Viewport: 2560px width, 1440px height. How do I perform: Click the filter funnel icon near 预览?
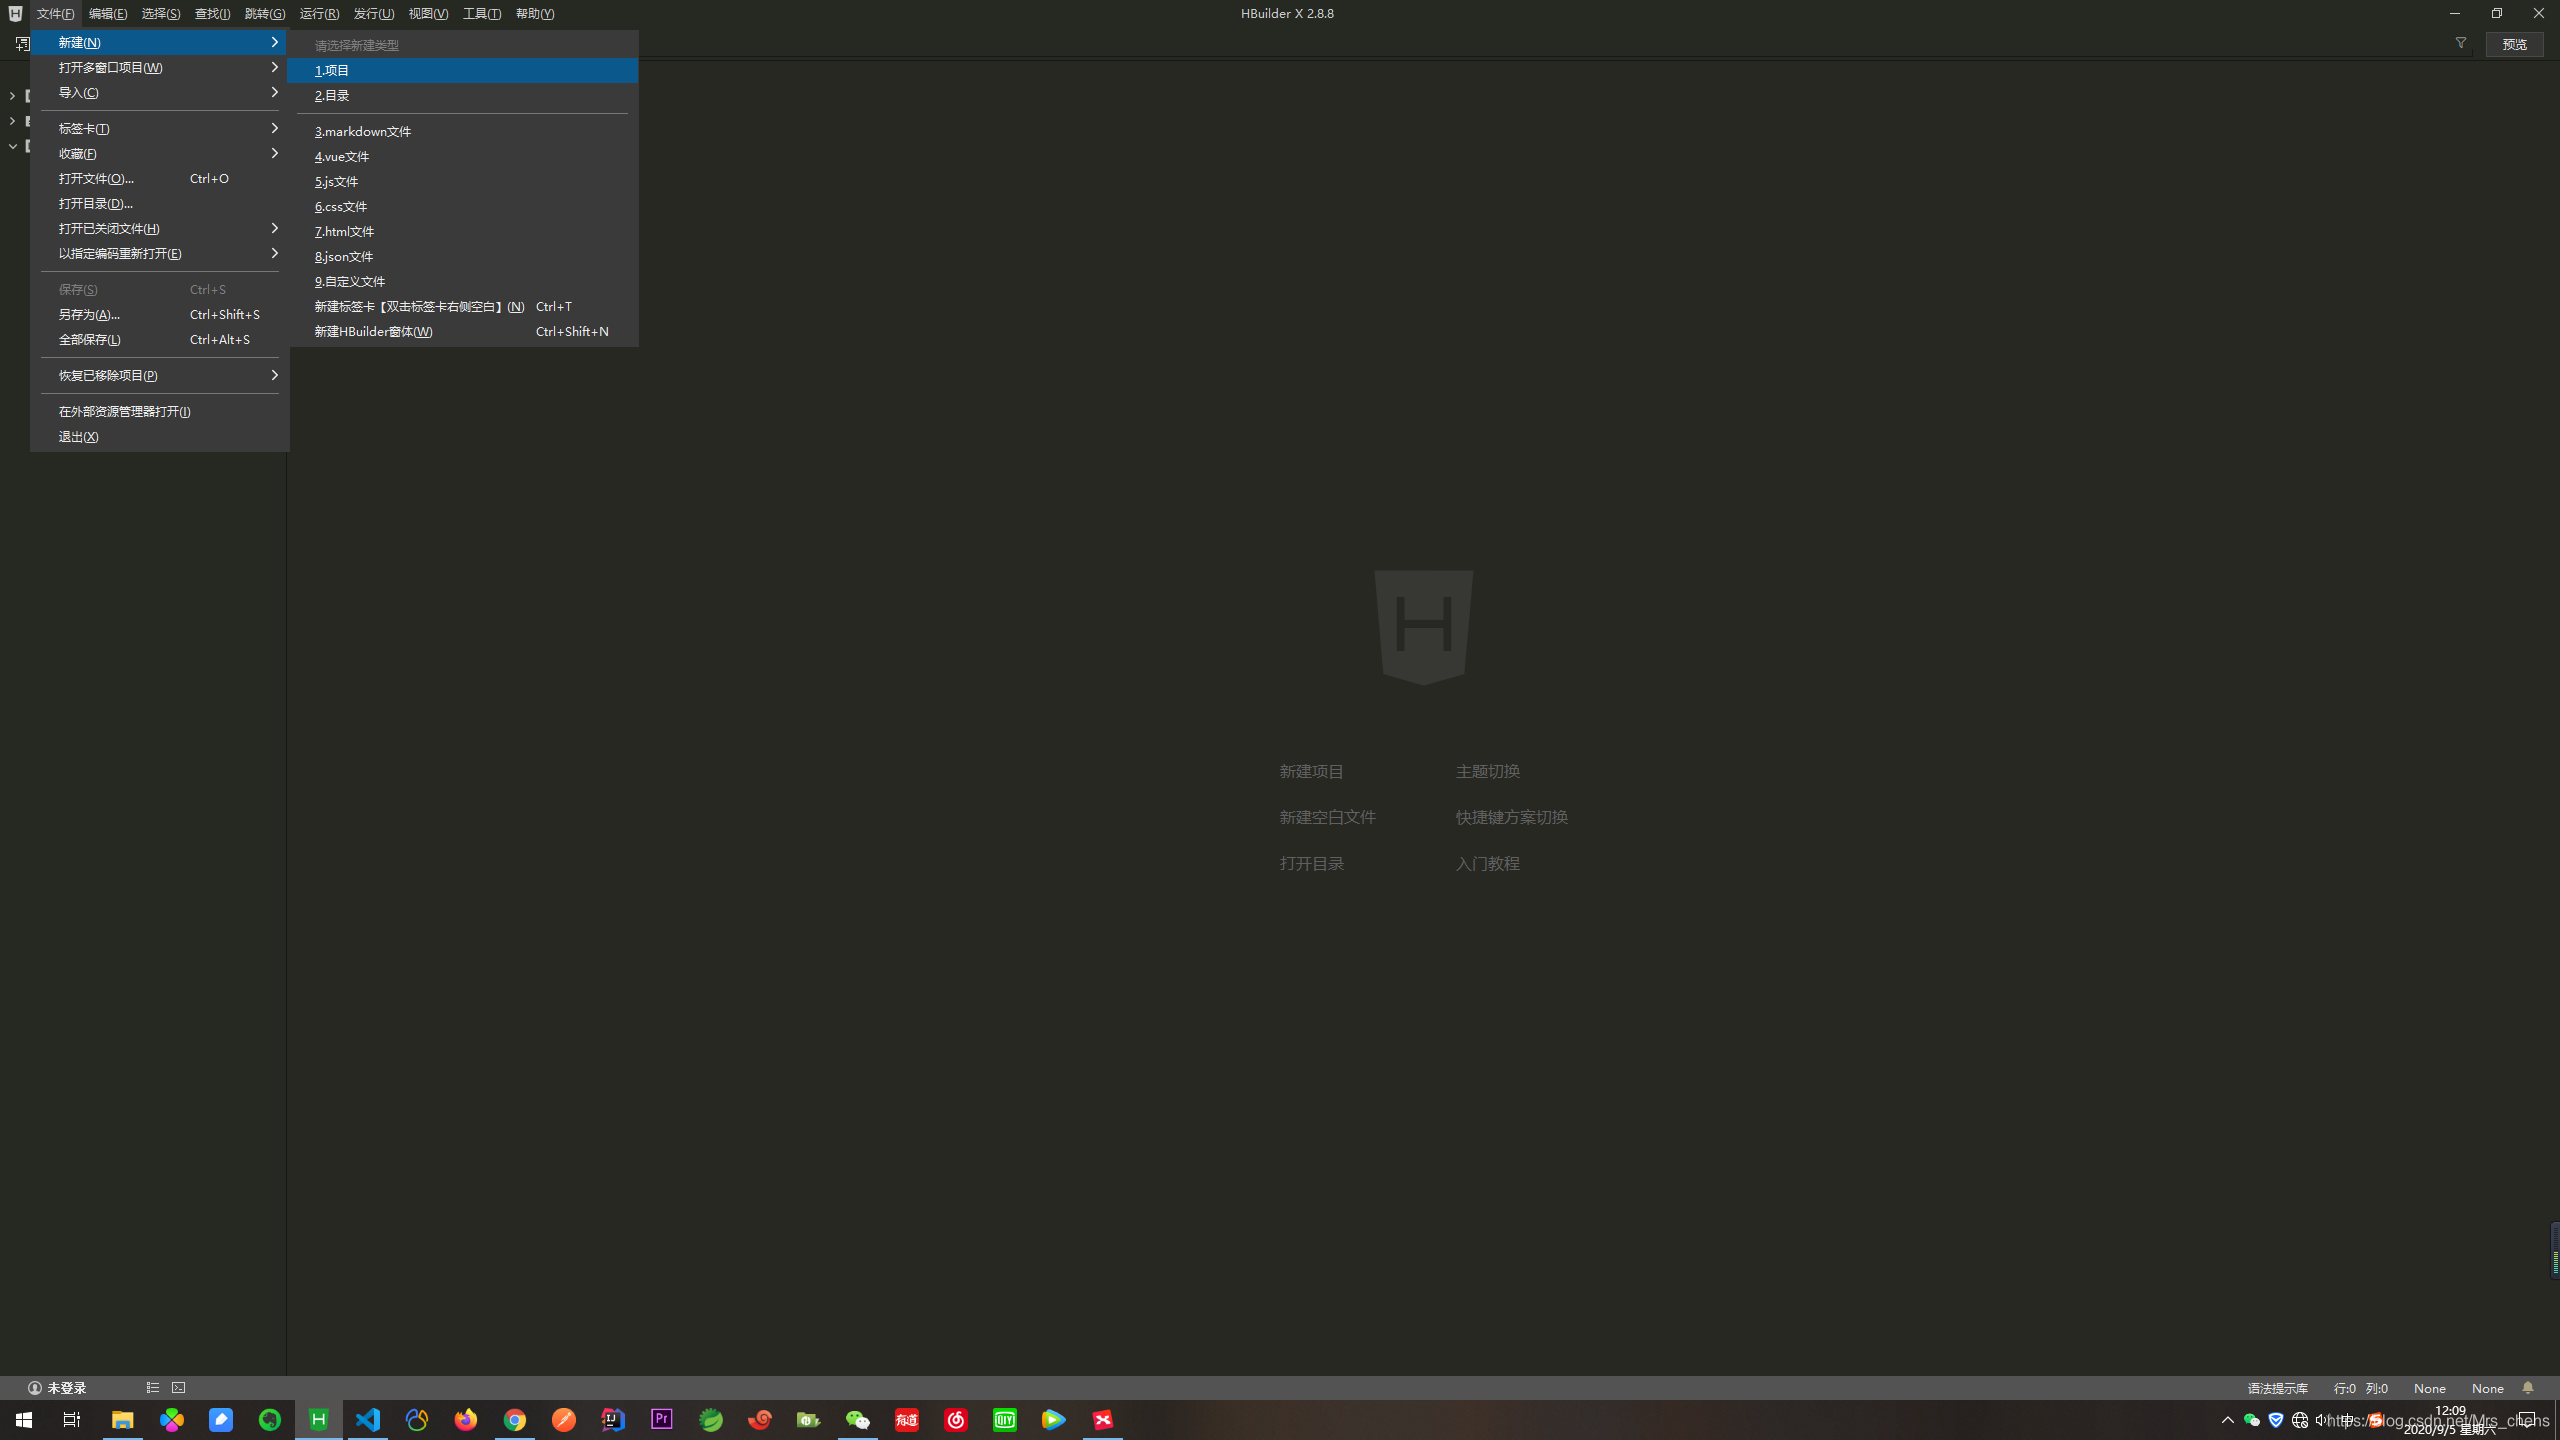[2461, 43]
